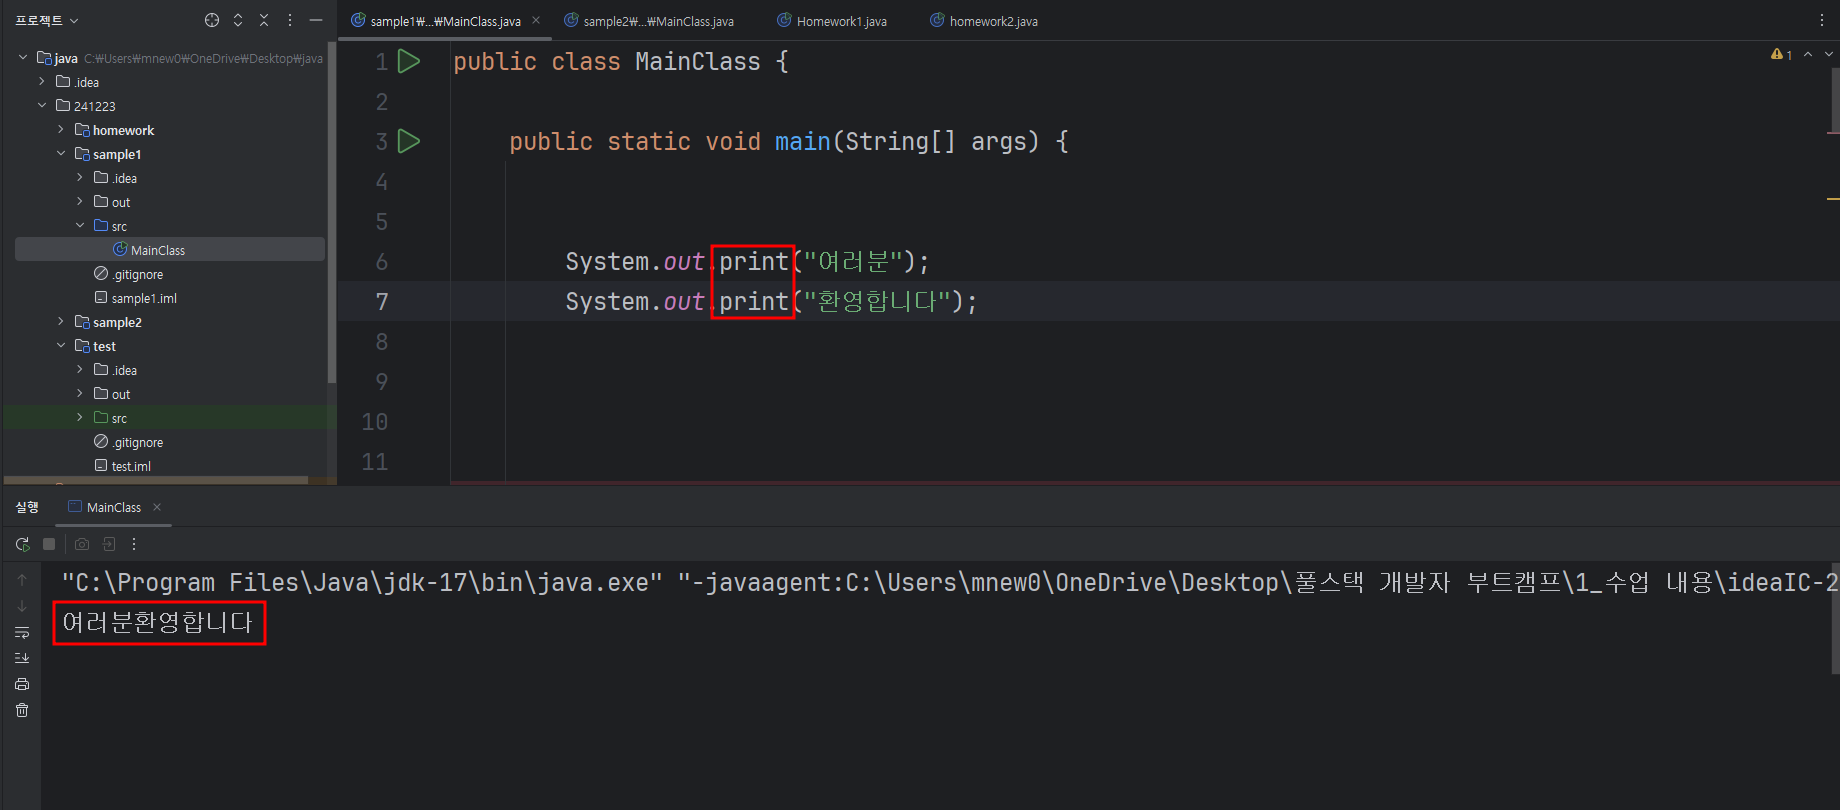Run main method from line 3 gutter
The width and height of the screenshot is (1840, 810).
(x=409, y=141)
